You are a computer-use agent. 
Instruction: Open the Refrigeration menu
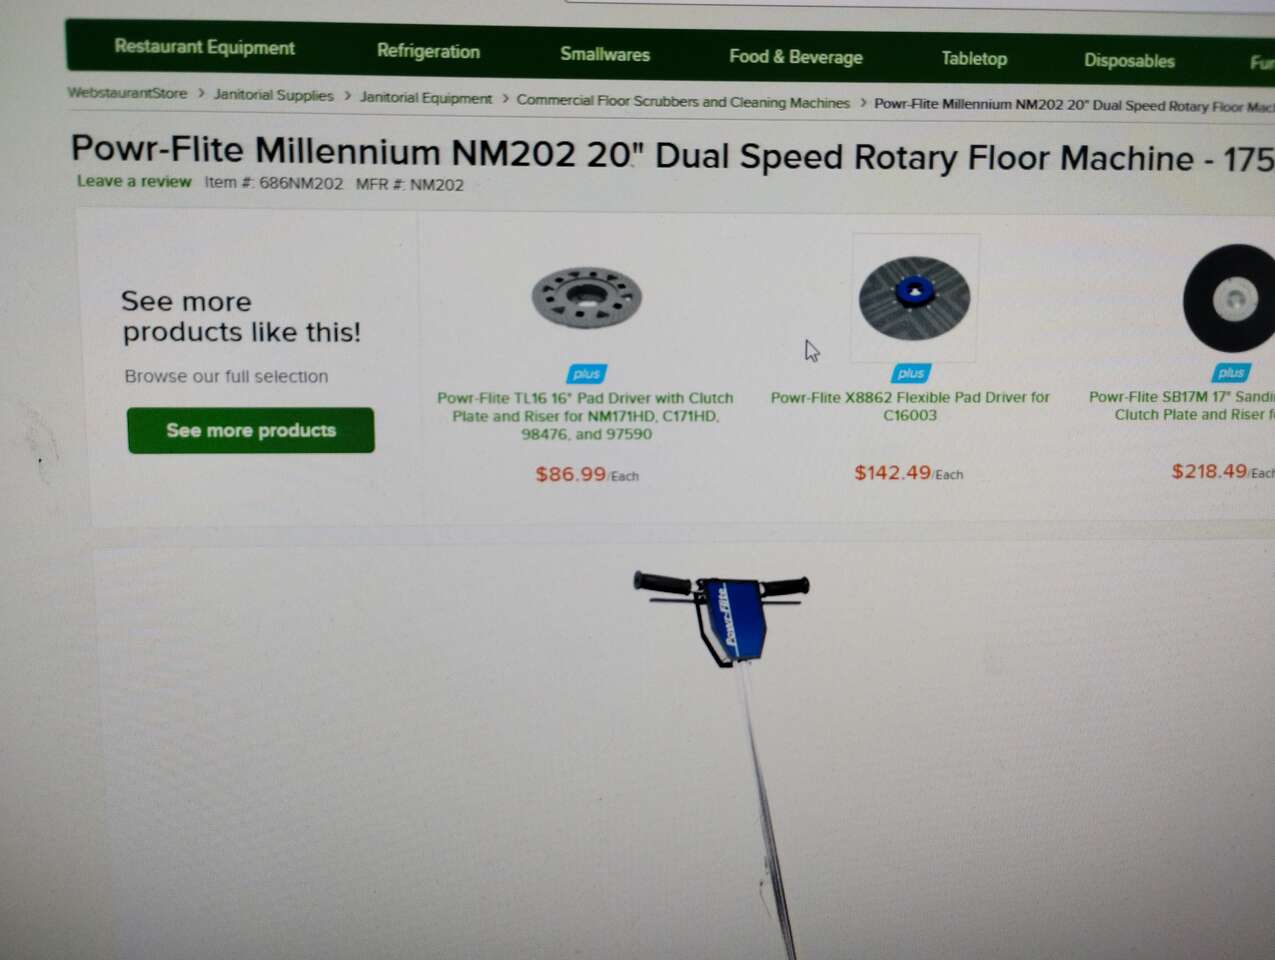coord(428,51)
